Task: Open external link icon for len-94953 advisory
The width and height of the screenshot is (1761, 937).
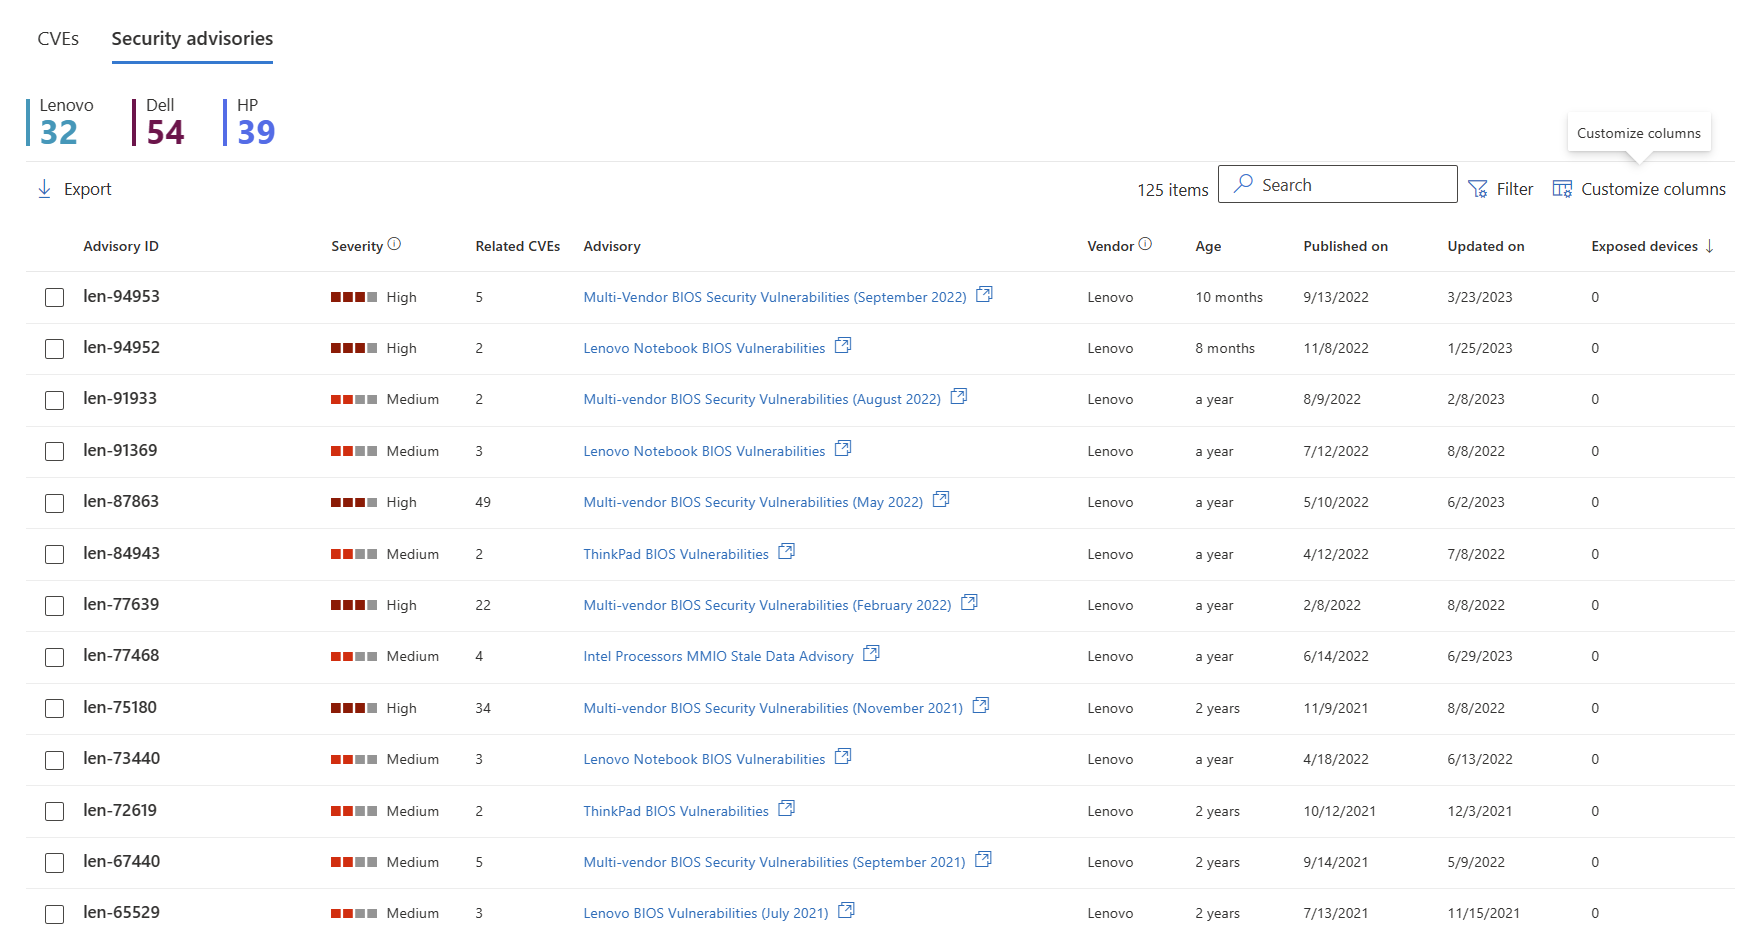Action: [984, 295]
